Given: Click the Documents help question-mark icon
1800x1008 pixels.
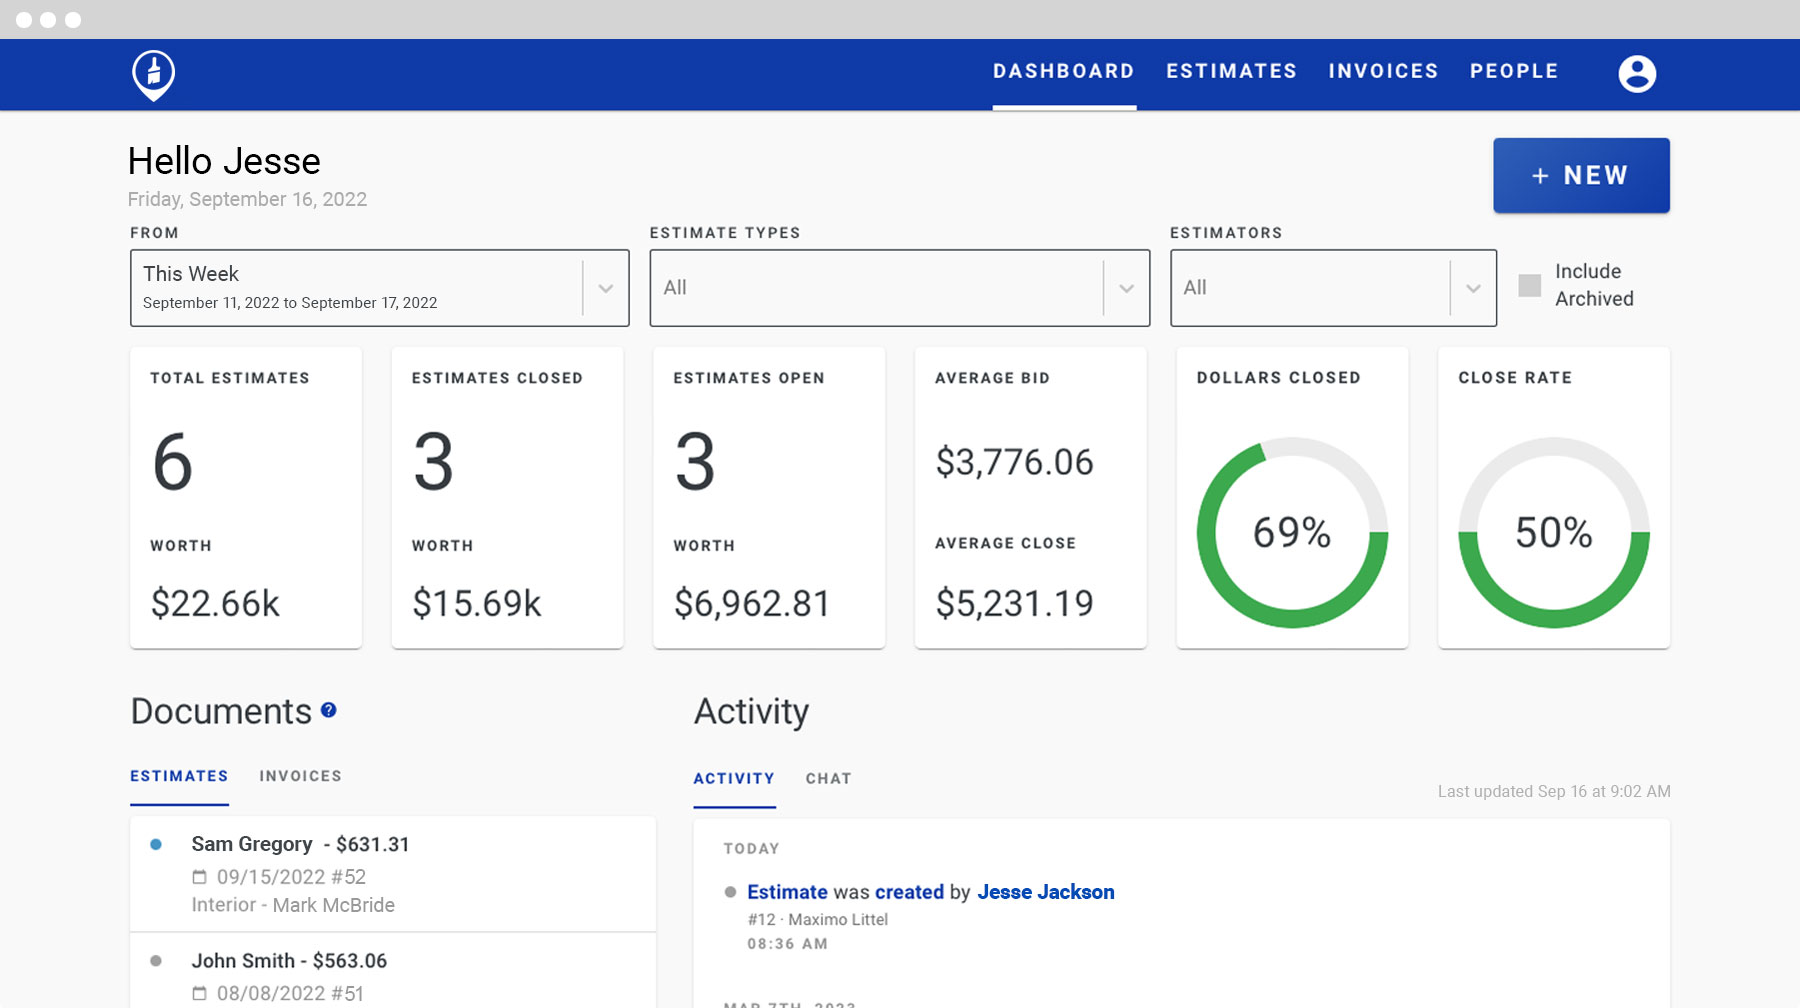Looking at the screenshot, I should (x=328, y=710).
